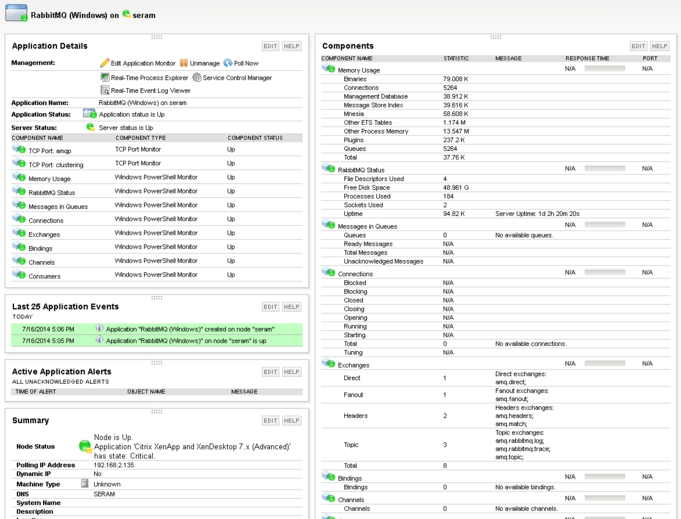The image size is (681, 519).
Task: Click the COMPONENT NAME header in Application Details table
Action: [x=37, y=138]
